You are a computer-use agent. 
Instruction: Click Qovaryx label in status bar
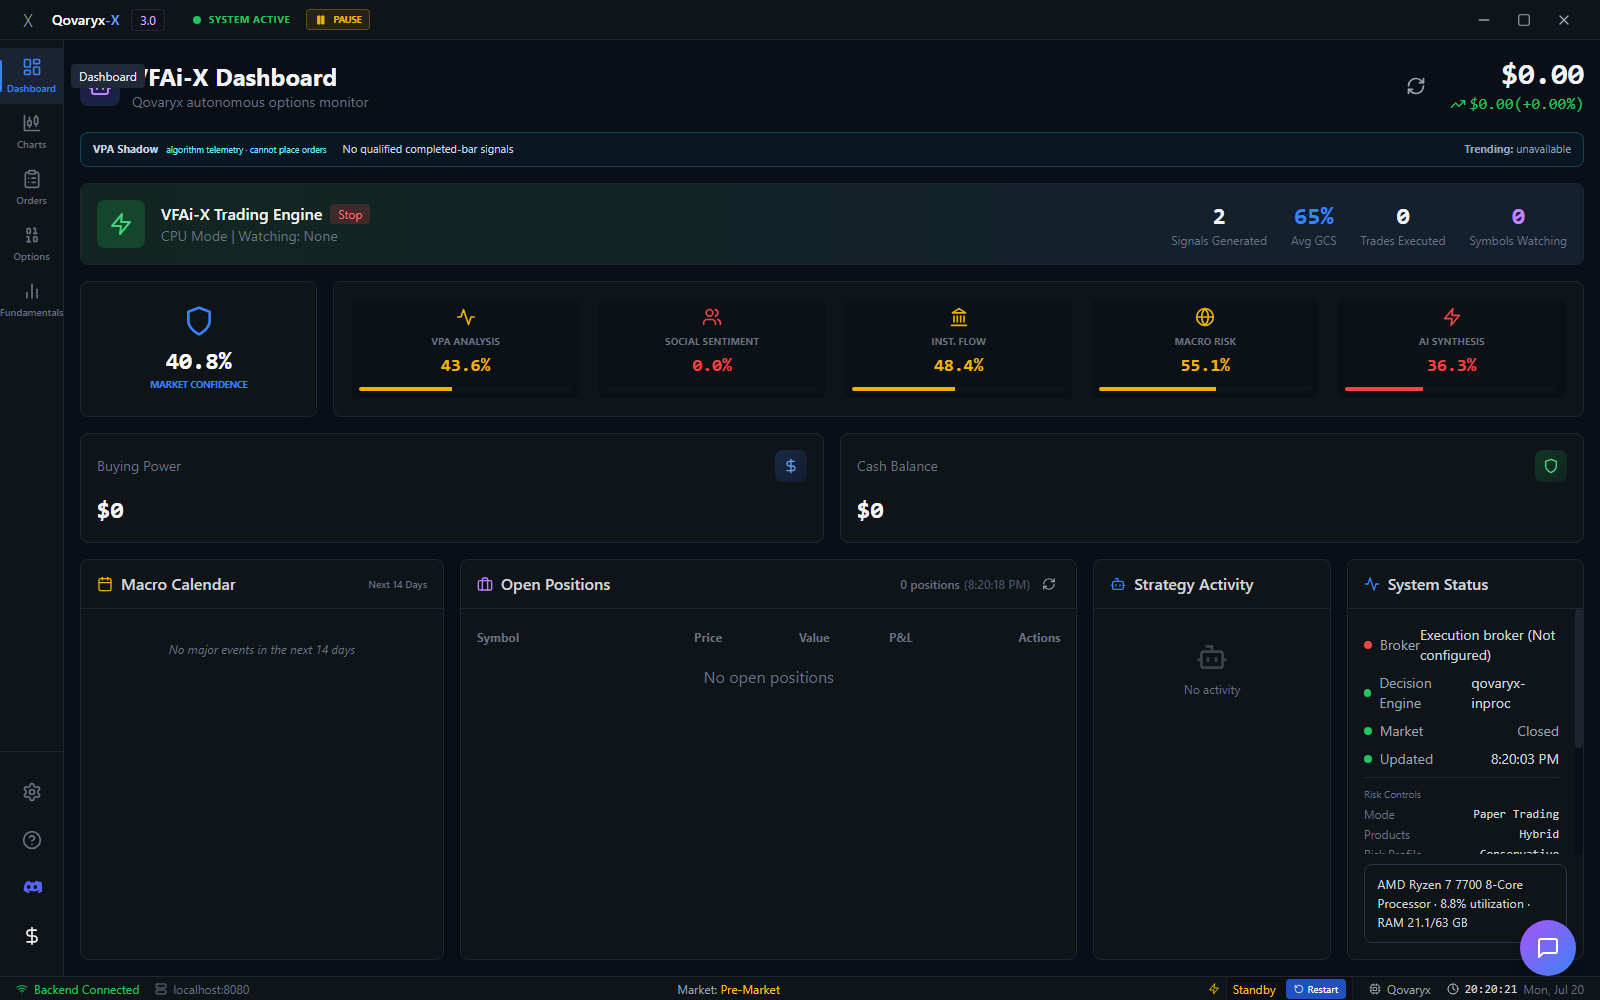[1400, 990]
